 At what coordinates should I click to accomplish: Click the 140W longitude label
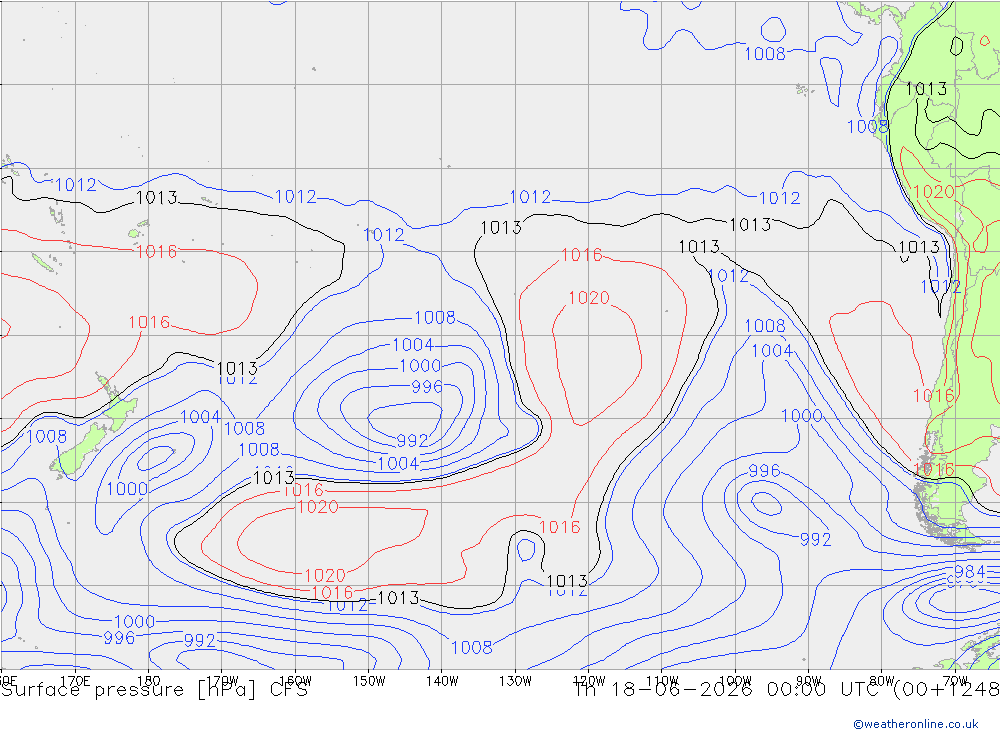[442, 681]
